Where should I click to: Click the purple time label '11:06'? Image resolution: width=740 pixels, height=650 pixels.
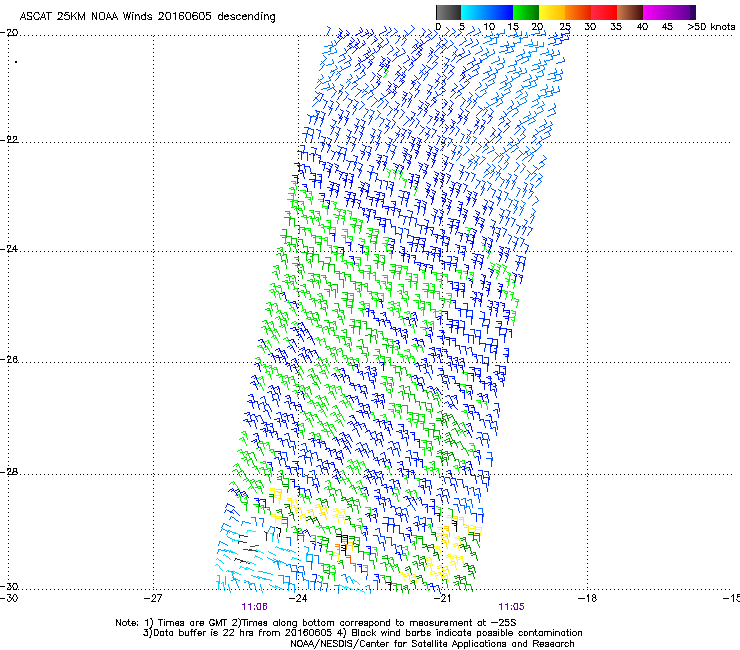coord(254,607)
